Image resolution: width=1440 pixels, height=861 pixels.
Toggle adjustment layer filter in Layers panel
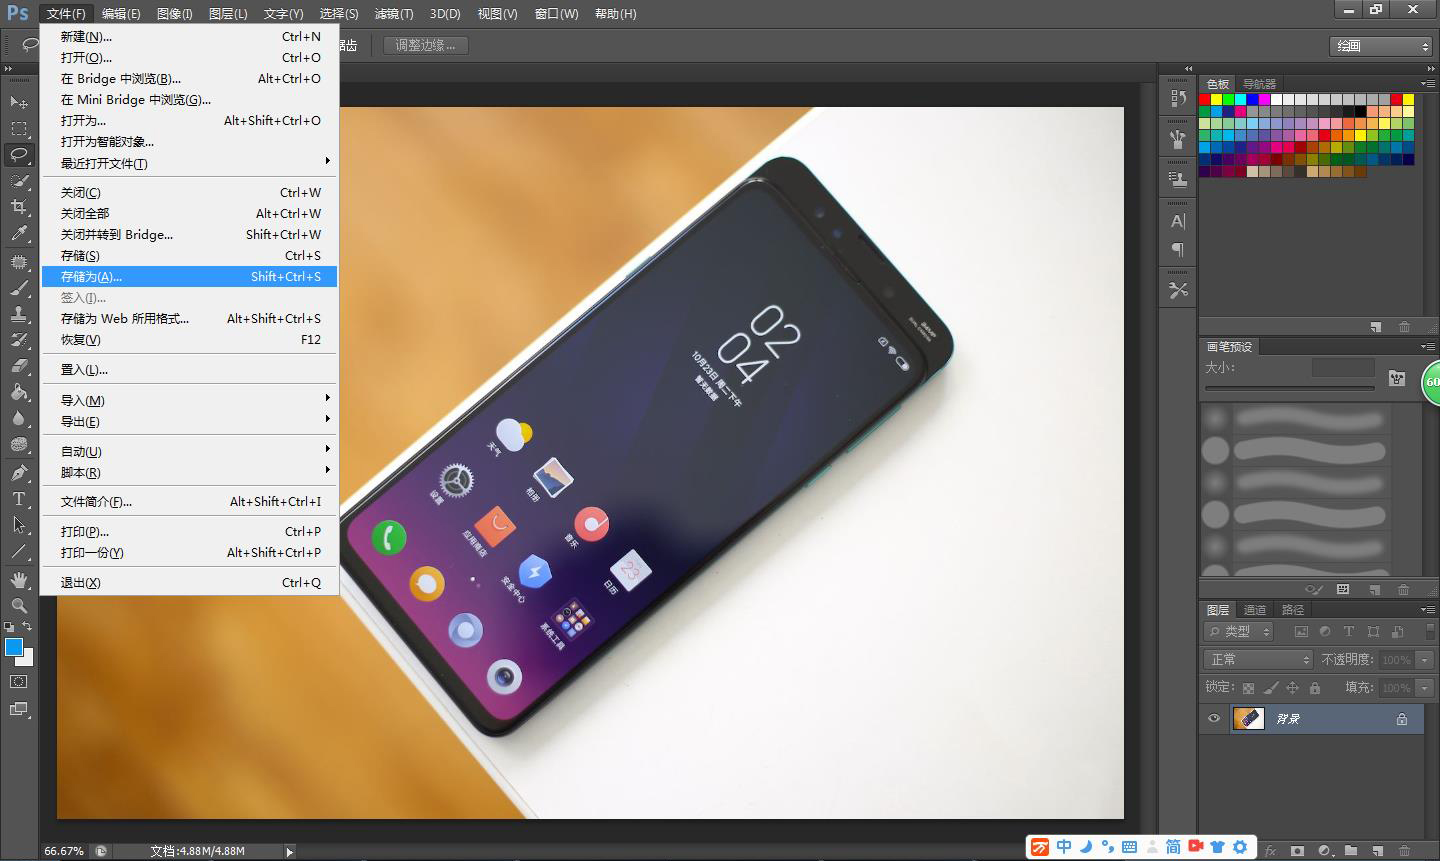point(1325,631)
